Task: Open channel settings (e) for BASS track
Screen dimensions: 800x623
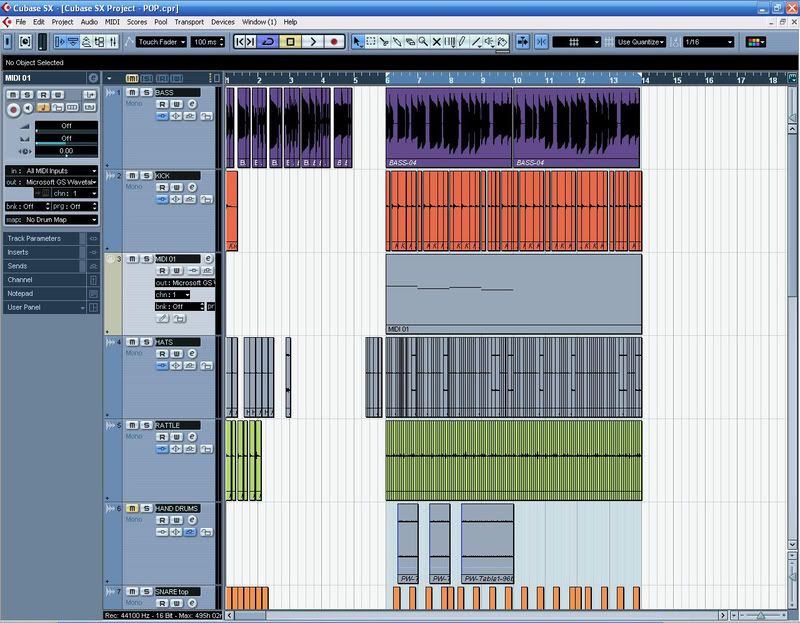Action: coord(192,104)
